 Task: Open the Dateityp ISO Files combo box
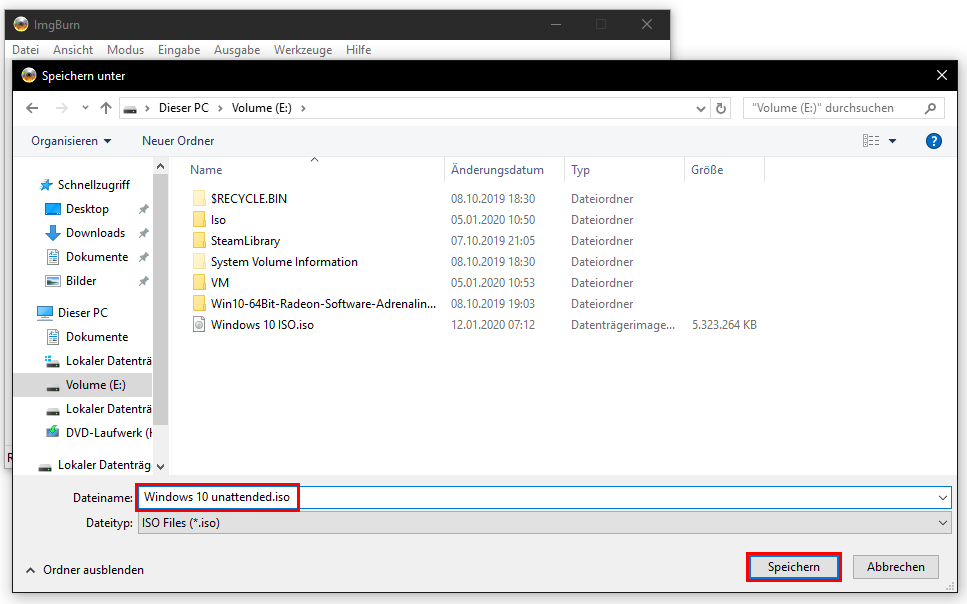point(545,523)
